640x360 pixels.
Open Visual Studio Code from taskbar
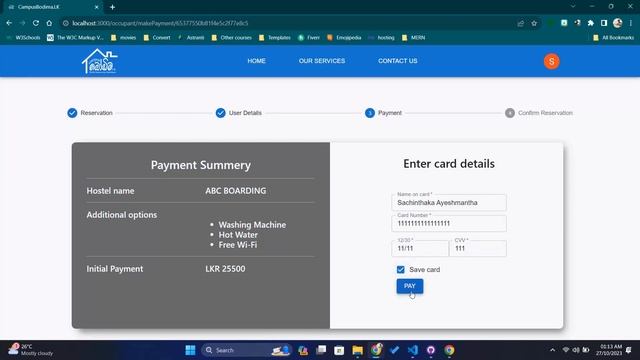pos(413,350)
